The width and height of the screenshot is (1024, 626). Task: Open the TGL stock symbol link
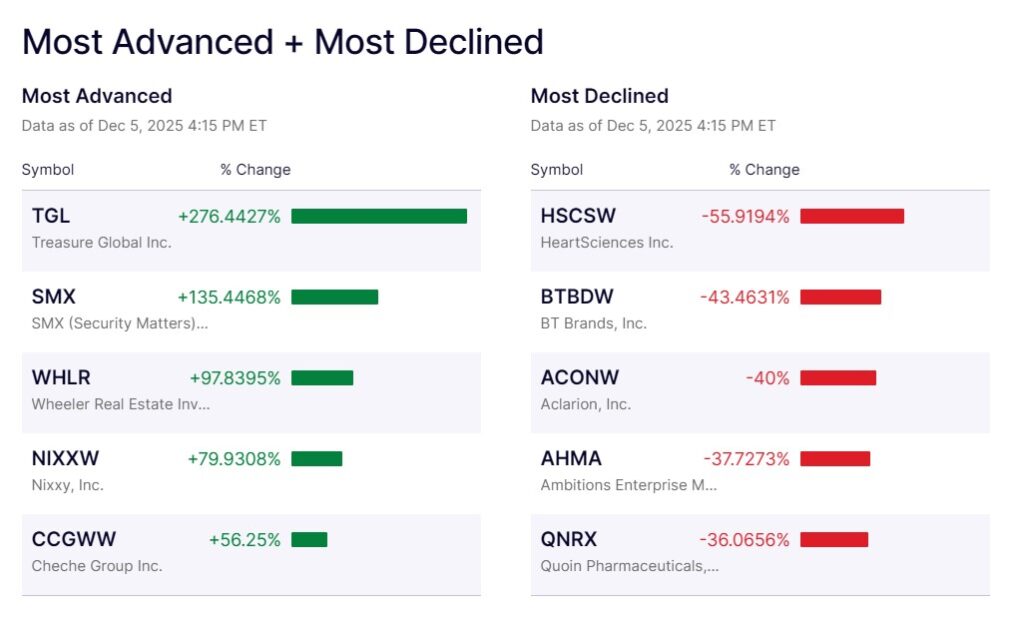51,216
